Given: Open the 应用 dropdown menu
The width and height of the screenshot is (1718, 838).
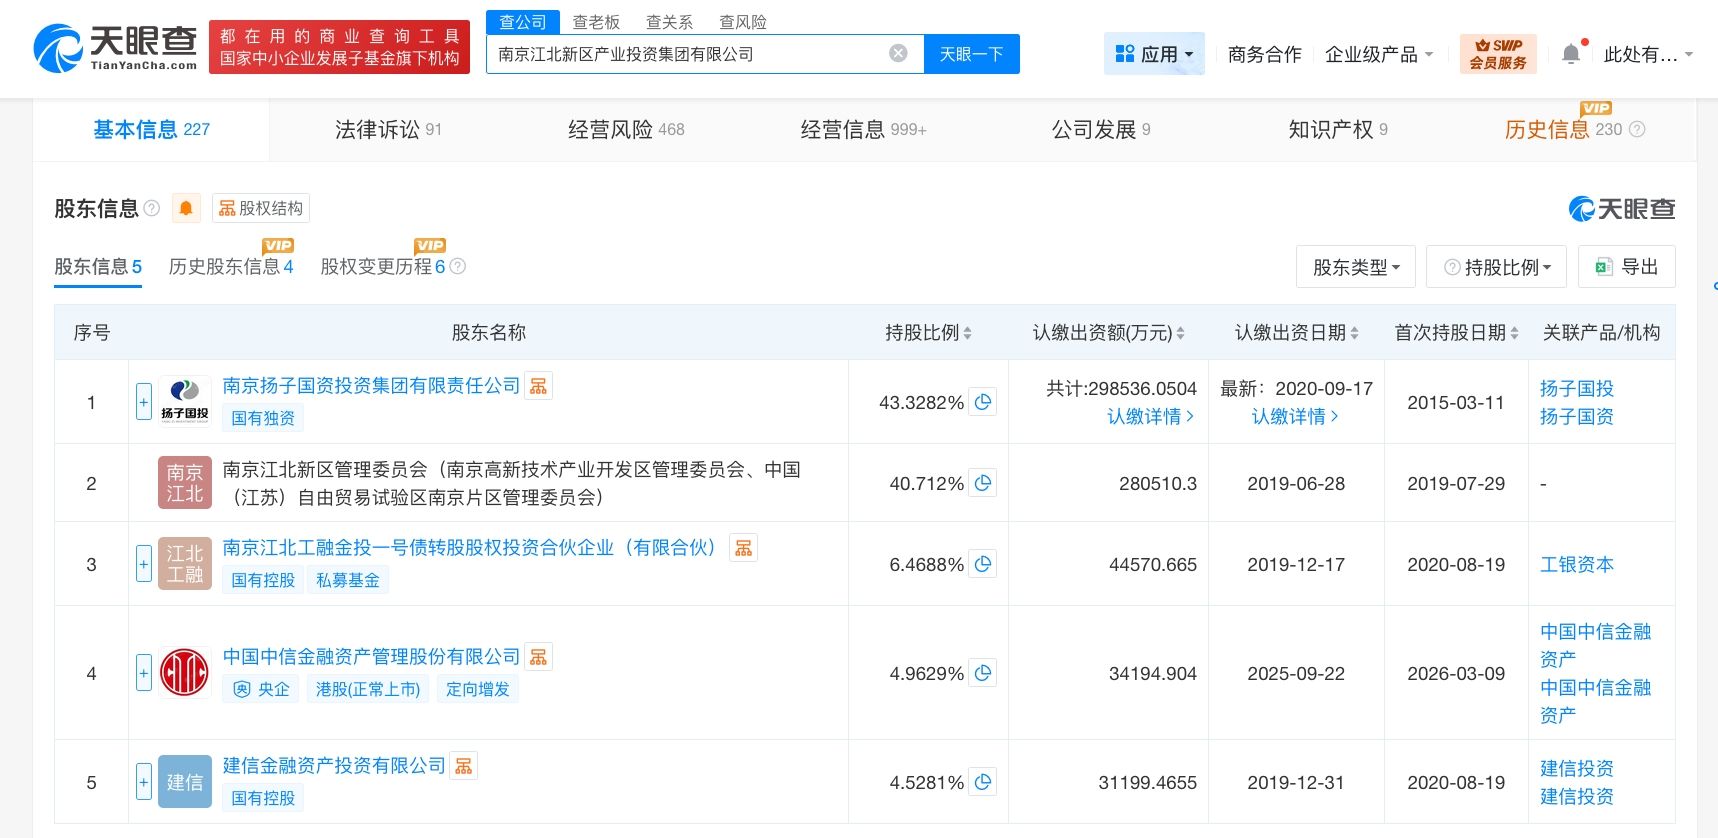Looking at the screenshot, I should coord(1154,54).
